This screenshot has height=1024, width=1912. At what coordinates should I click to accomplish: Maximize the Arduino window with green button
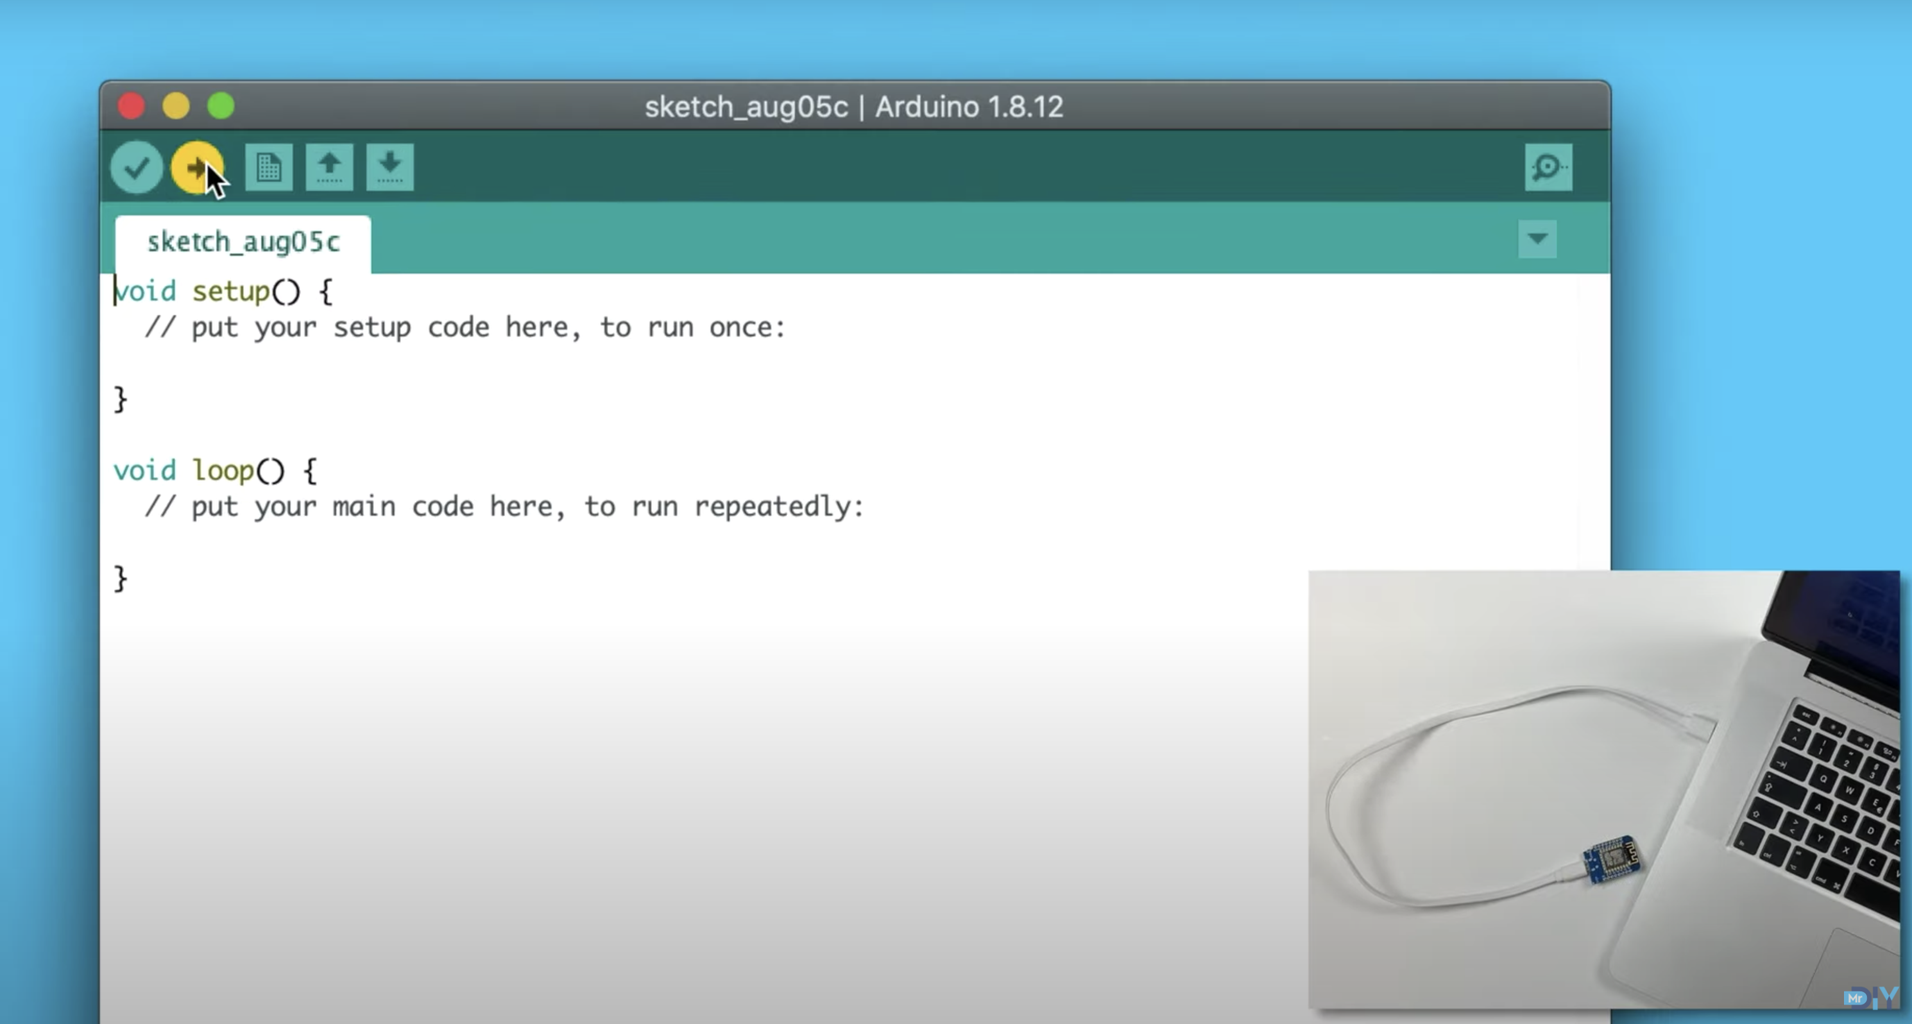click(221, 106)
